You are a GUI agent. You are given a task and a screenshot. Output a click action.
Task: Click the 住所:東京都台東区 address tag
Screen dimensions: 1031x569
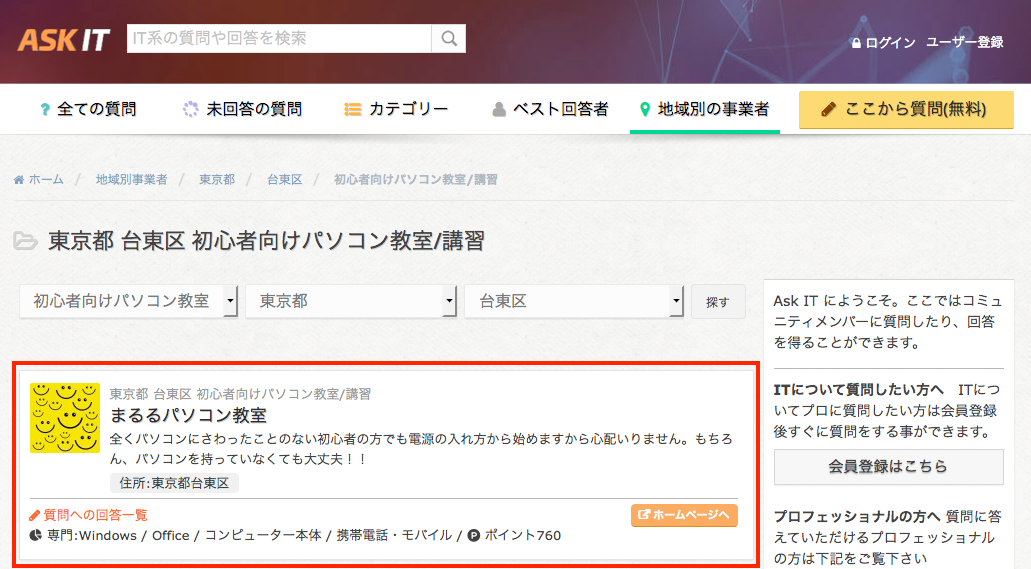click(x=174, y=483)
